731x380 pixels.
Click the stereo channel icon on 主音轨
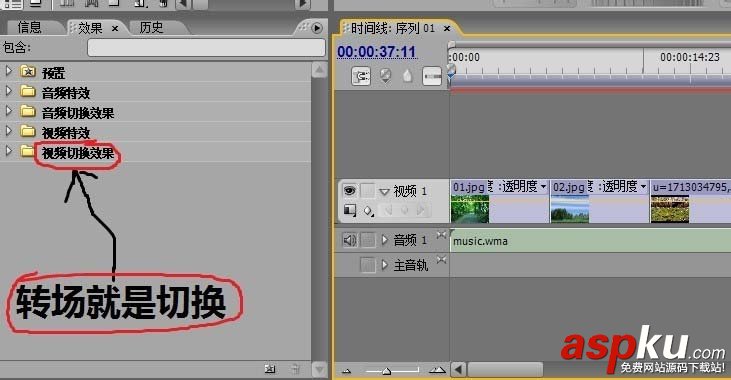pos(441,260)
